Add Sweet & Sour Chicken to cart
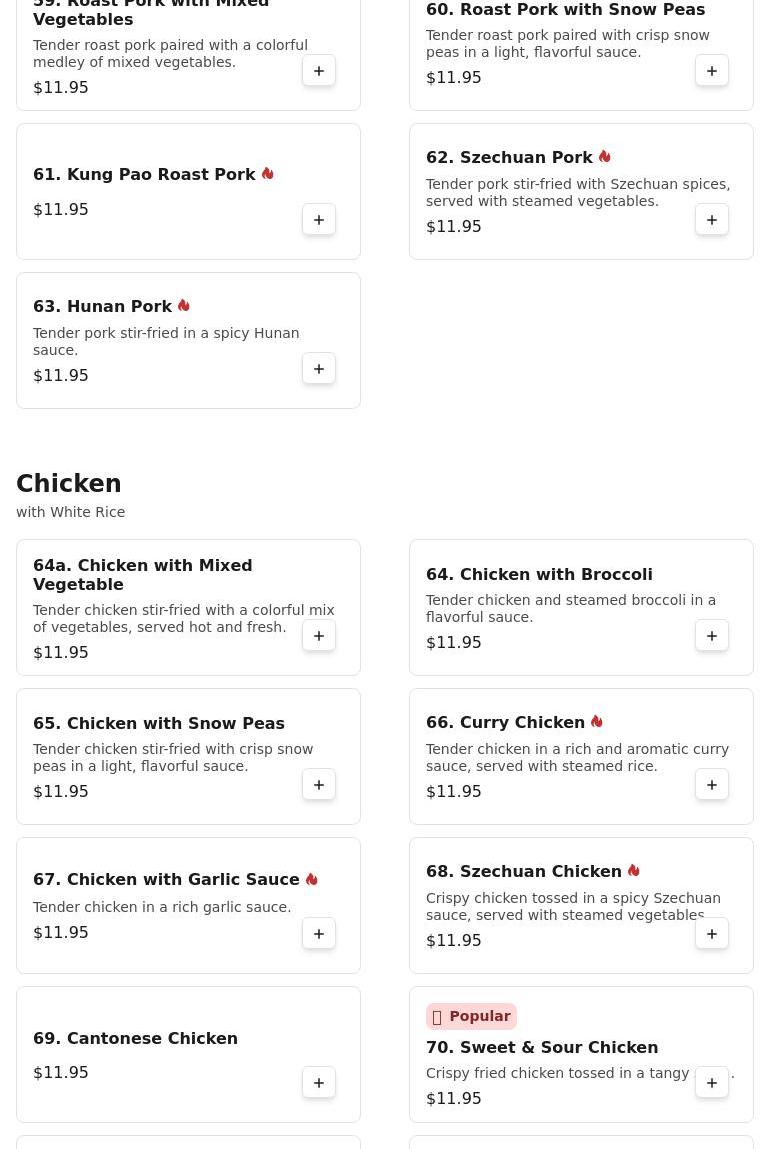 712,1083
